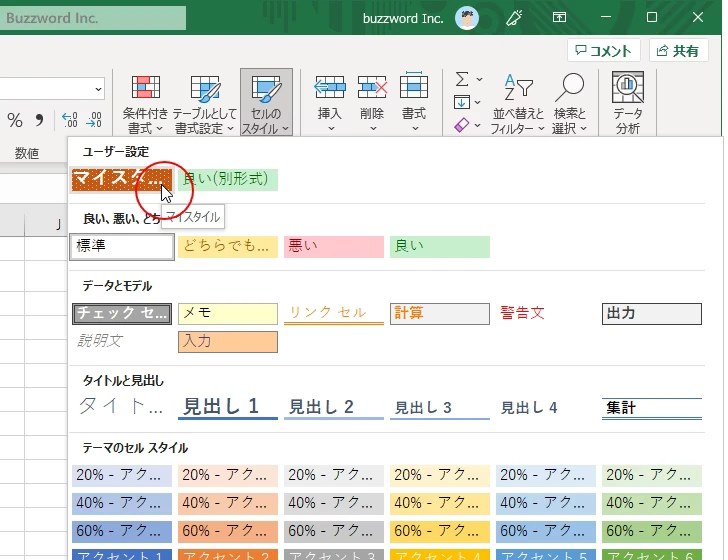Apply the 見出し 1 heading style

pyautogui.click(x=228, y=407)
